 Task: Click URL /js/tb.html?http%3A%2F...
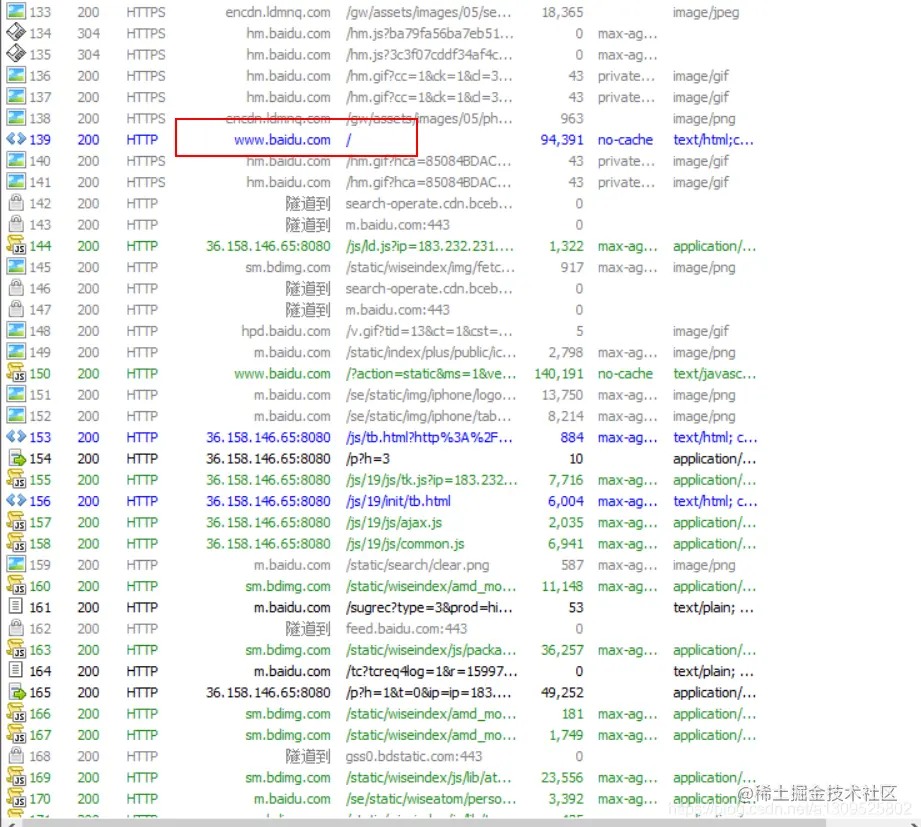pyautogui.click(x=429, y=438)
